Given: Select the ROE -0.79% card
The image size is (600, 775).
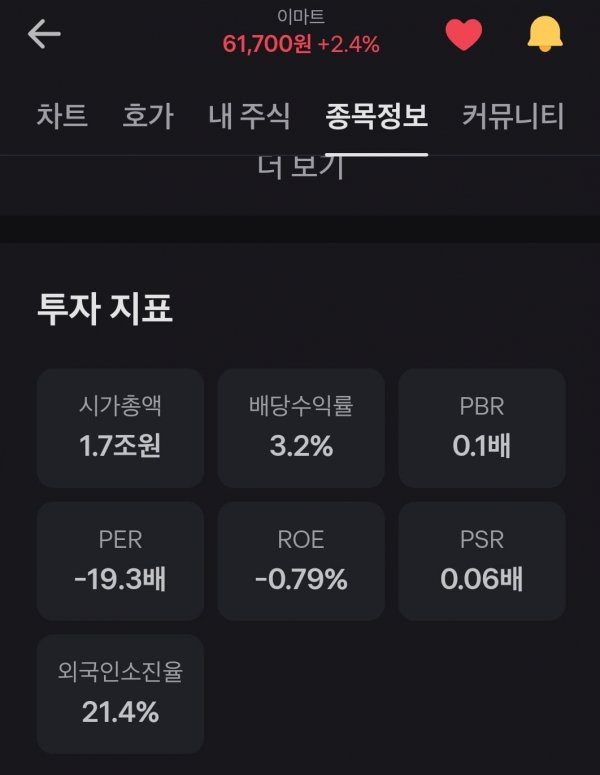Looking at the screenshot, I should point(301,561).
